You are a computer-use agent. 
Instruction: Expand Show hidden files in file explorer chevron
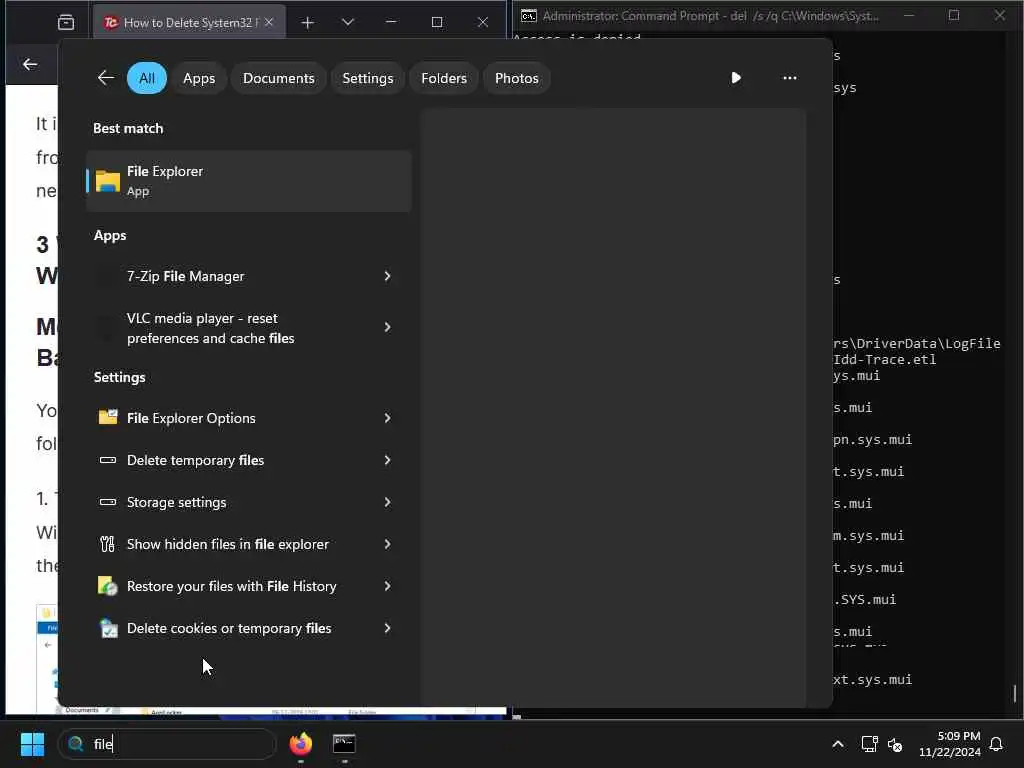point(387,544)
